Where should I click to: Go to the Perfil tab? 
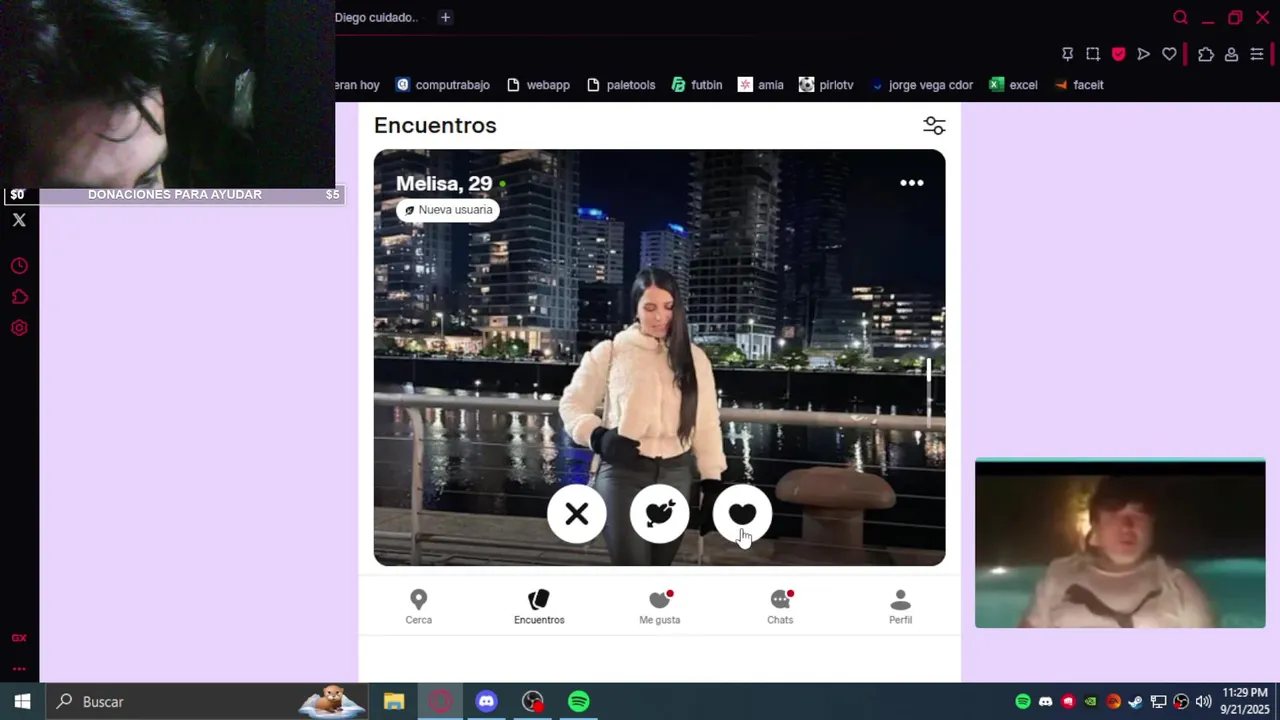point(900,607)
